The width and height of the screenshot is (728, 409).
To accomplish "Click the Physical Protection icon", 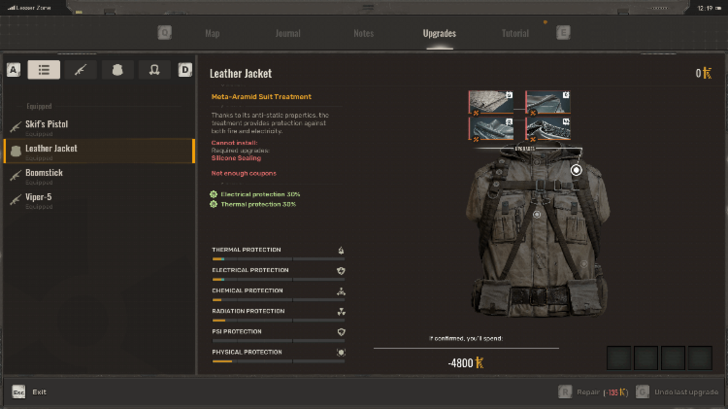I will (x=341, y=352).
